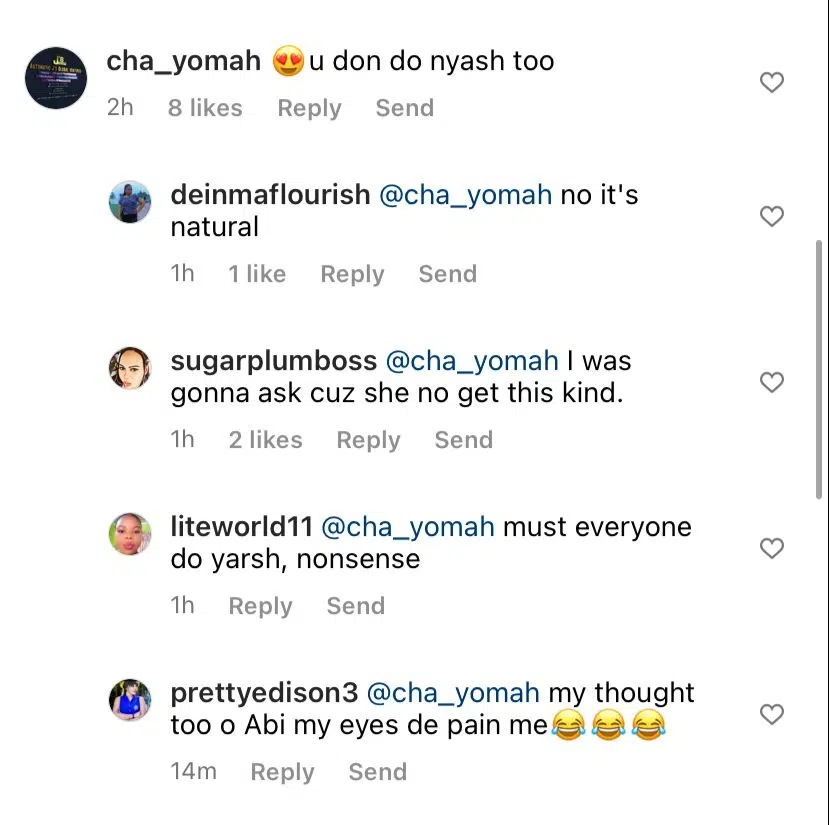829x825 pixels.
Task: Reply to cha_yomah's comment
Action: click(309, 108)
